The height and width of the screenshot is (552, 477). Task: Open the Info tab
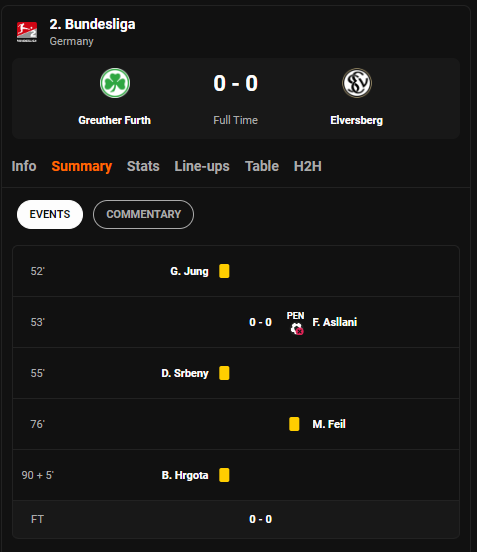(24, 166)
